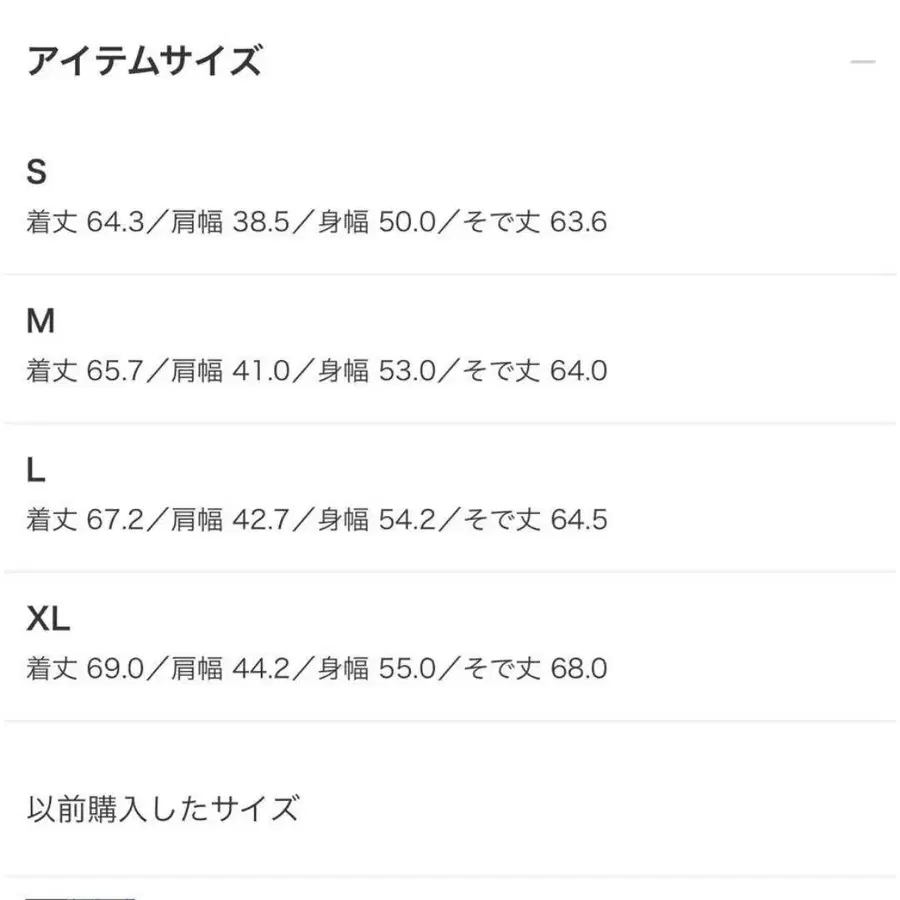Screen dimensions: 900x900
Task: Click the M size 肩幅 41.0 measurement
Action: [231, 371]
